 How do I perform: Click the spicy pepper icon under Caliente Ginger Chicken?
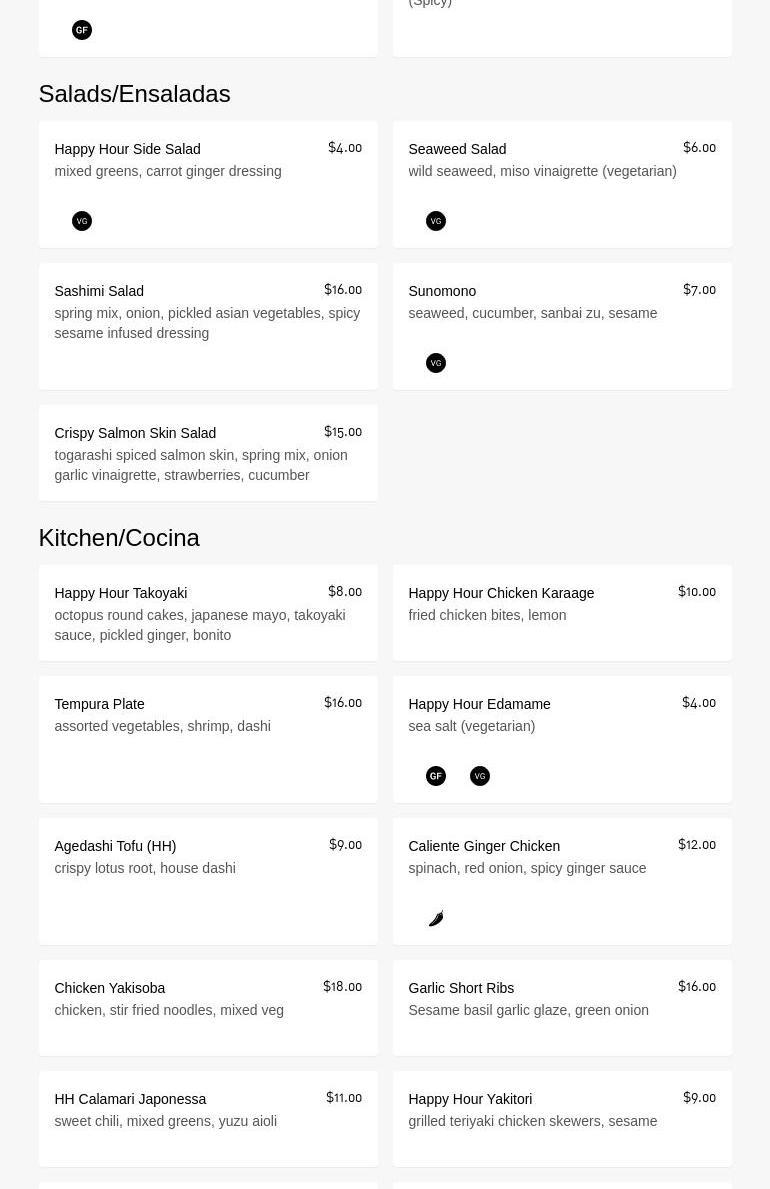click(x=436, y=918)
